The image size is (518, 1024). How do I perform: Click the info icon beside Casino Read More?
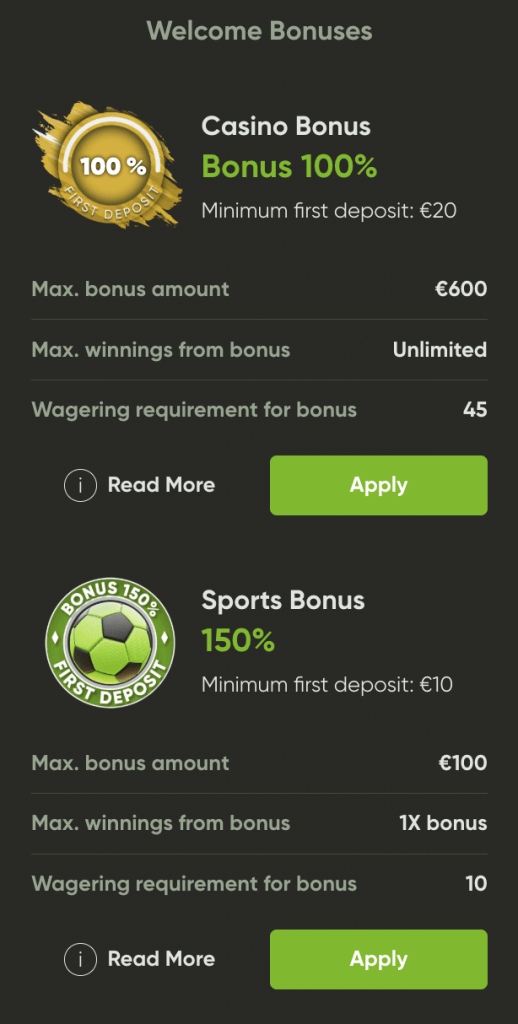pos(80,485)
